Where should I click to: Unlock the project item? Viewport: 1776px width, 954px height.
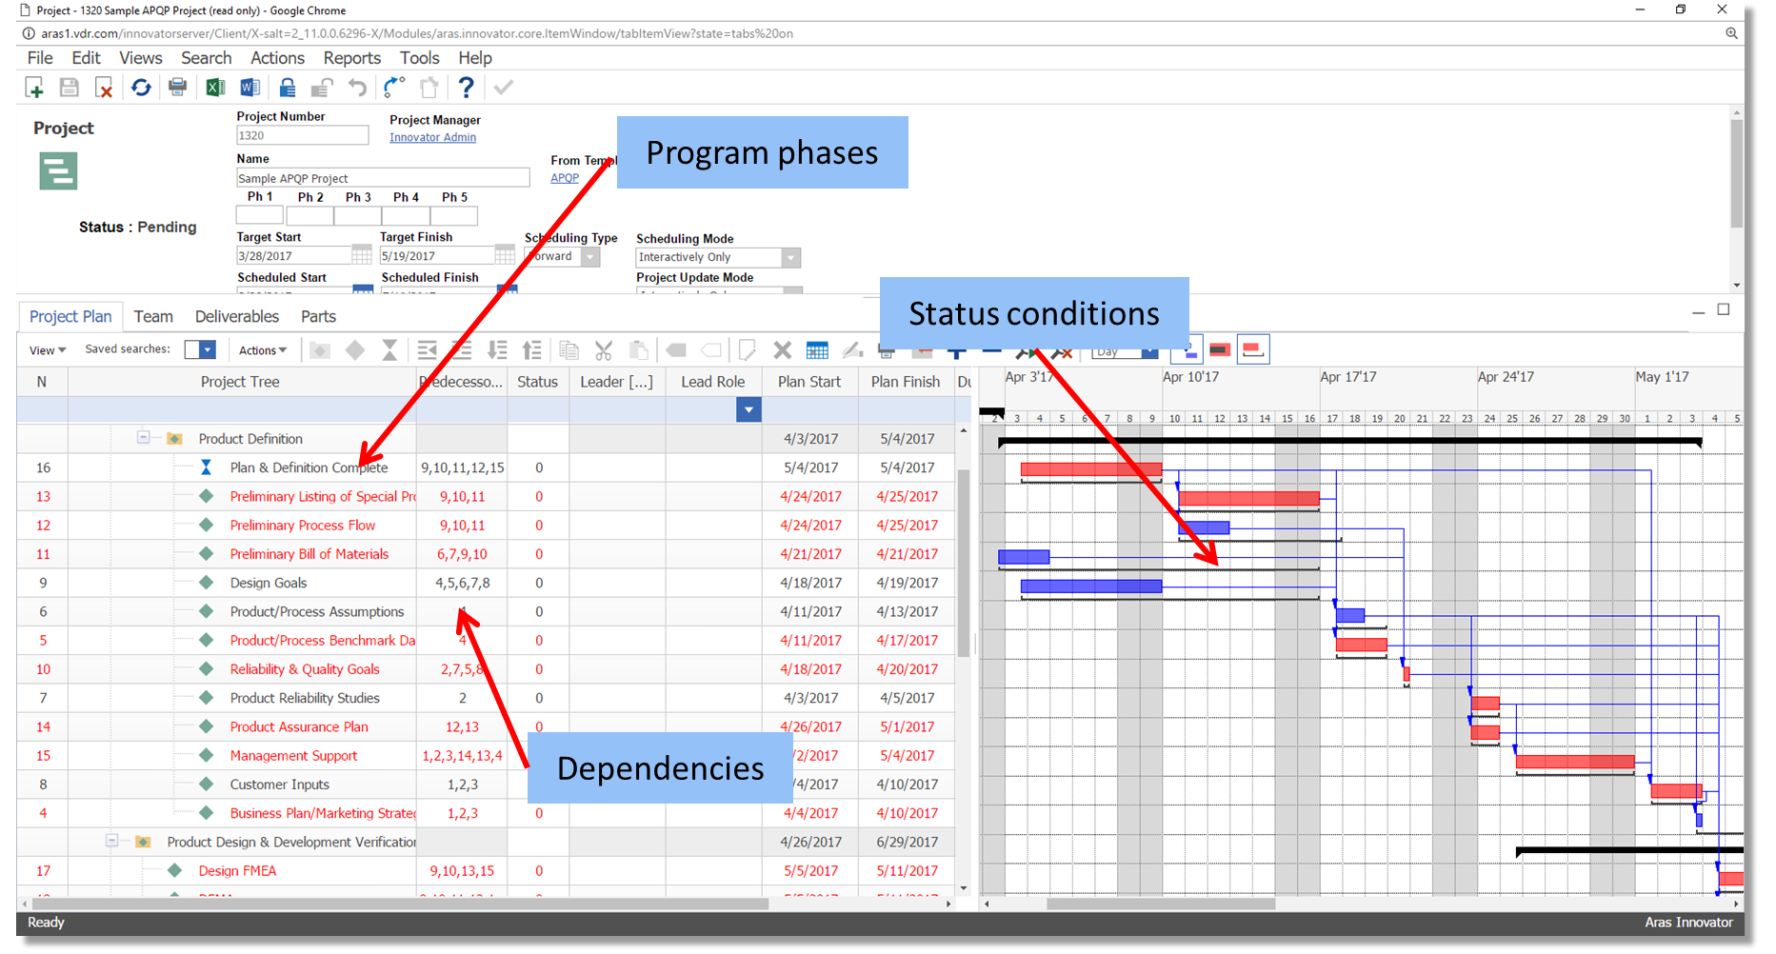click(321, 88)
